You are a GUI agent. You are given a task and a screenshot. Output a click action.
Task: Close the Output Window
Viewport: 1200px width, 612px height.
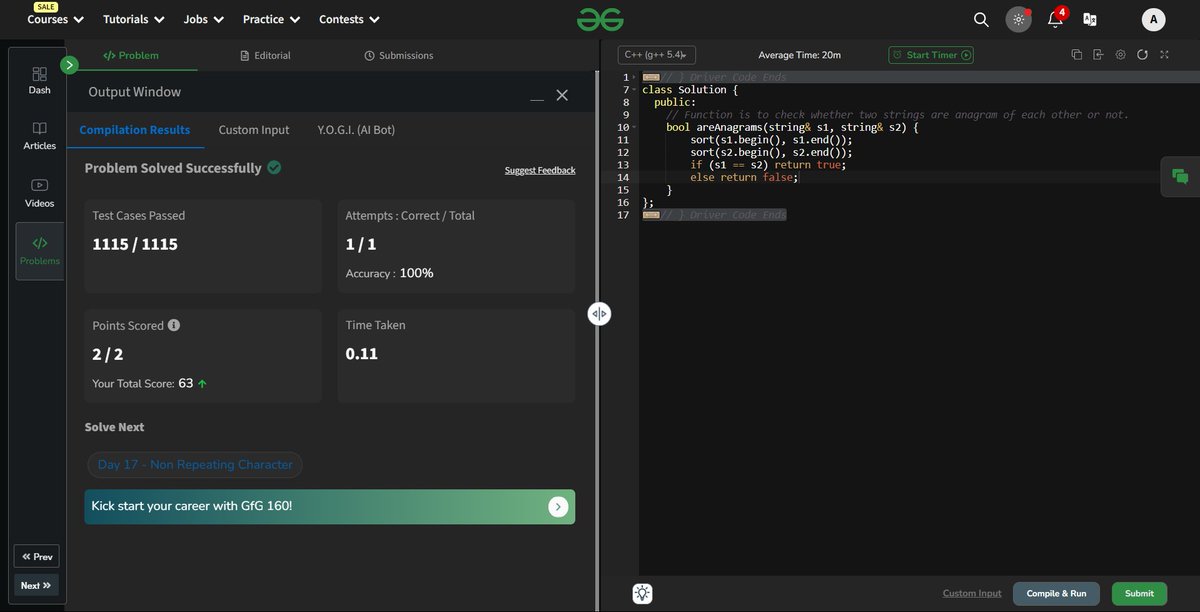coord(562,95)
